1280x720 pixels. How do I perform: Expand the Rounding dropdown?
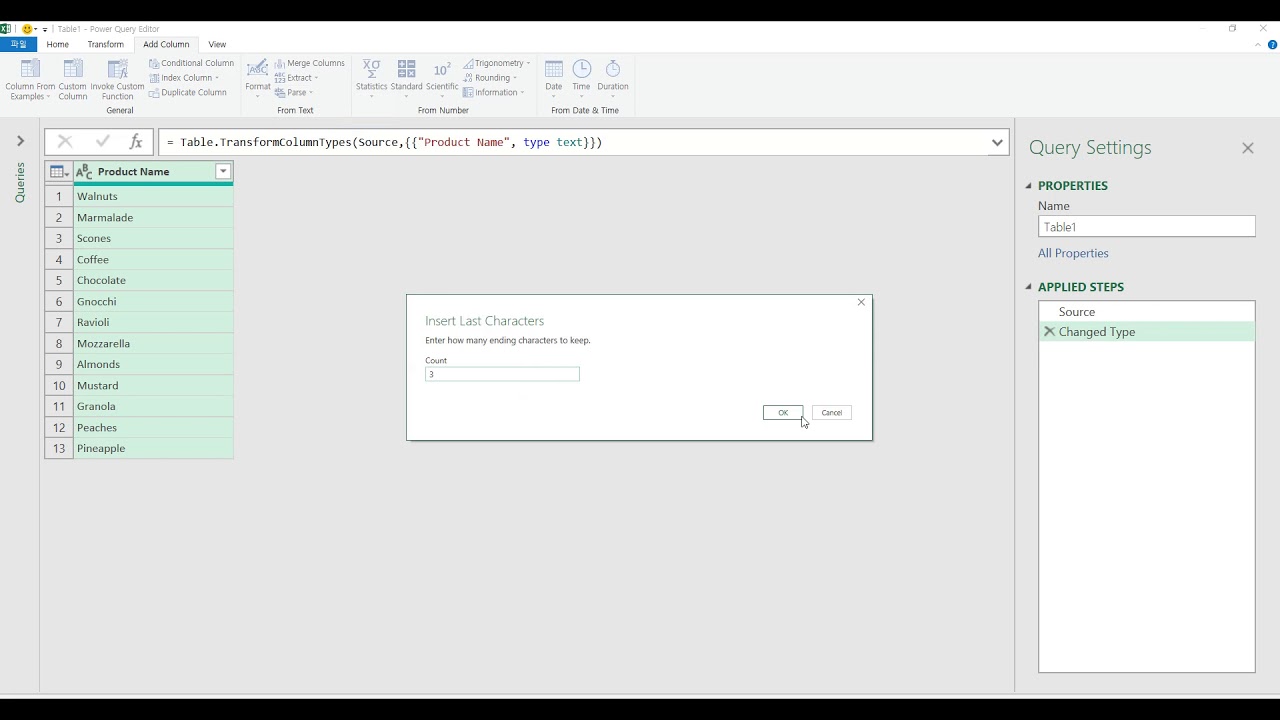[x=490, y=78]
